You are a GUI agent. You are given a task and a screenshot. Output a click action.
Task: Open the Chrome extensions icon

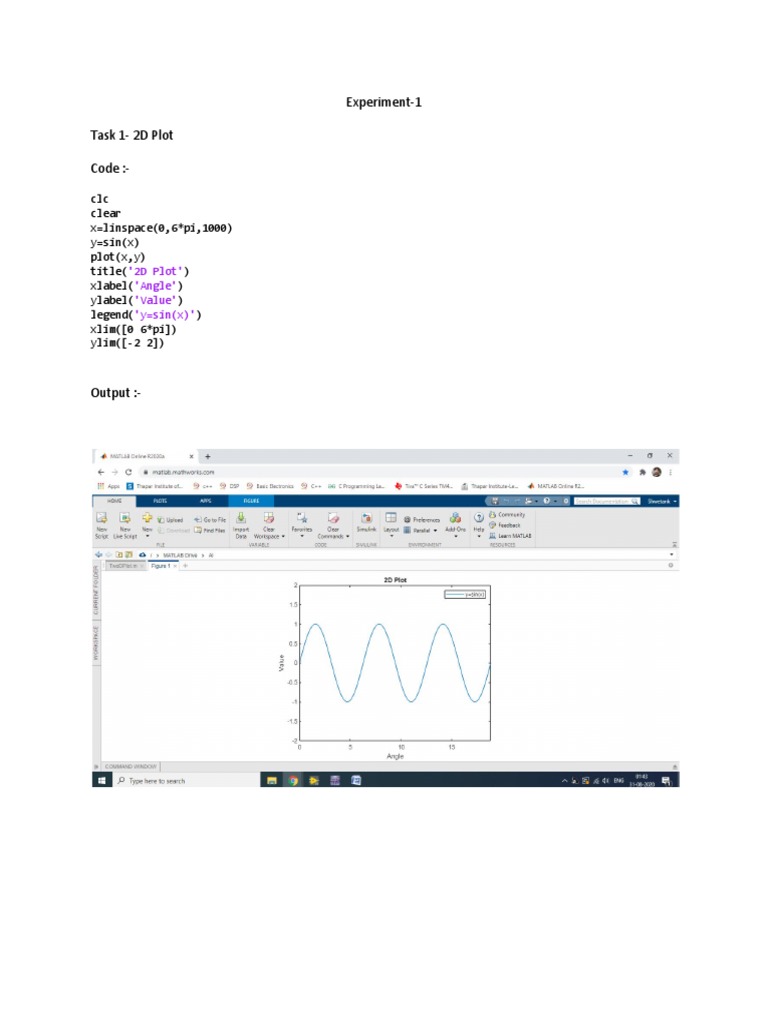tap(643, 472)
